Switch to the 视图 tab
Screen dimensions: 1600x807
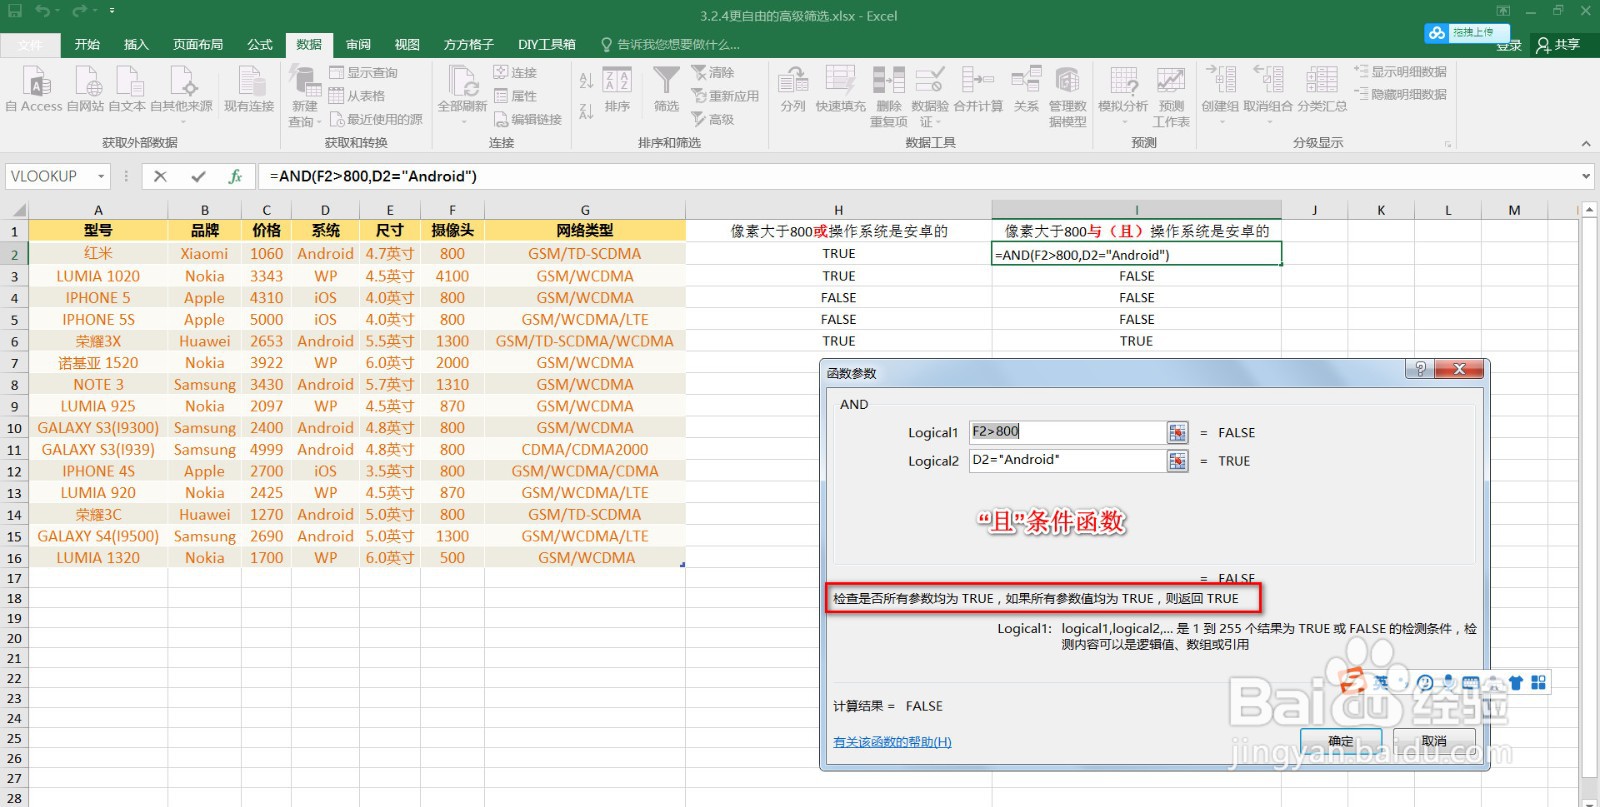[x=407, y=44]
